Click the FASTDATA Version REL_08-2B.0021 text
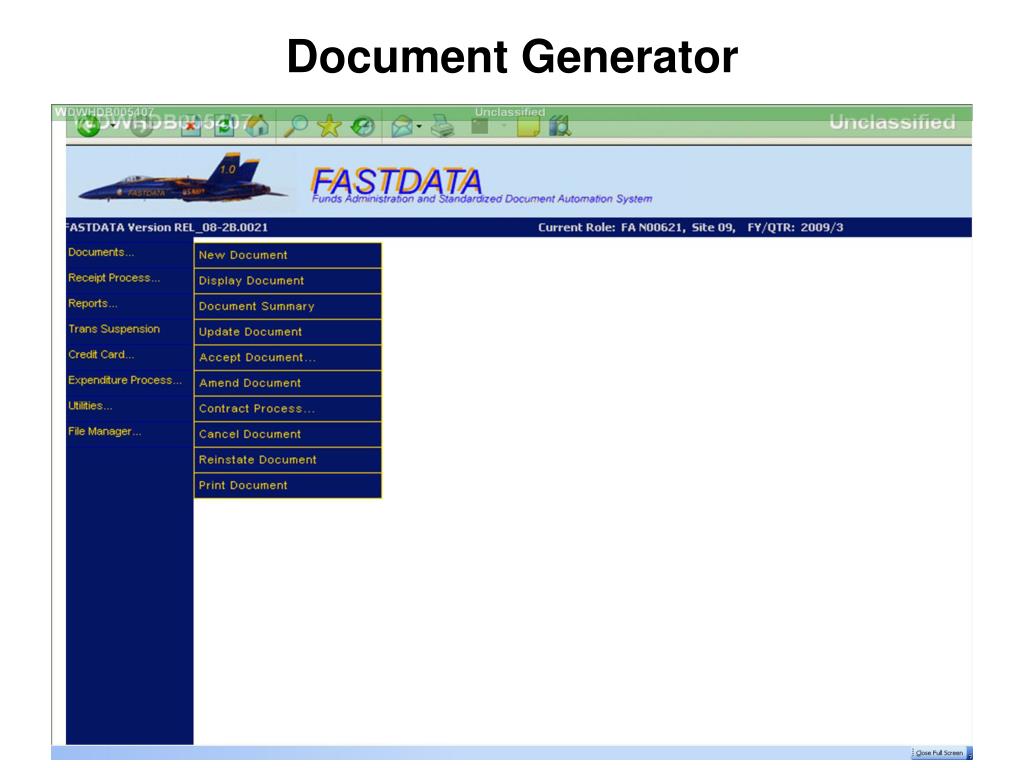 [x=167, y=227]
